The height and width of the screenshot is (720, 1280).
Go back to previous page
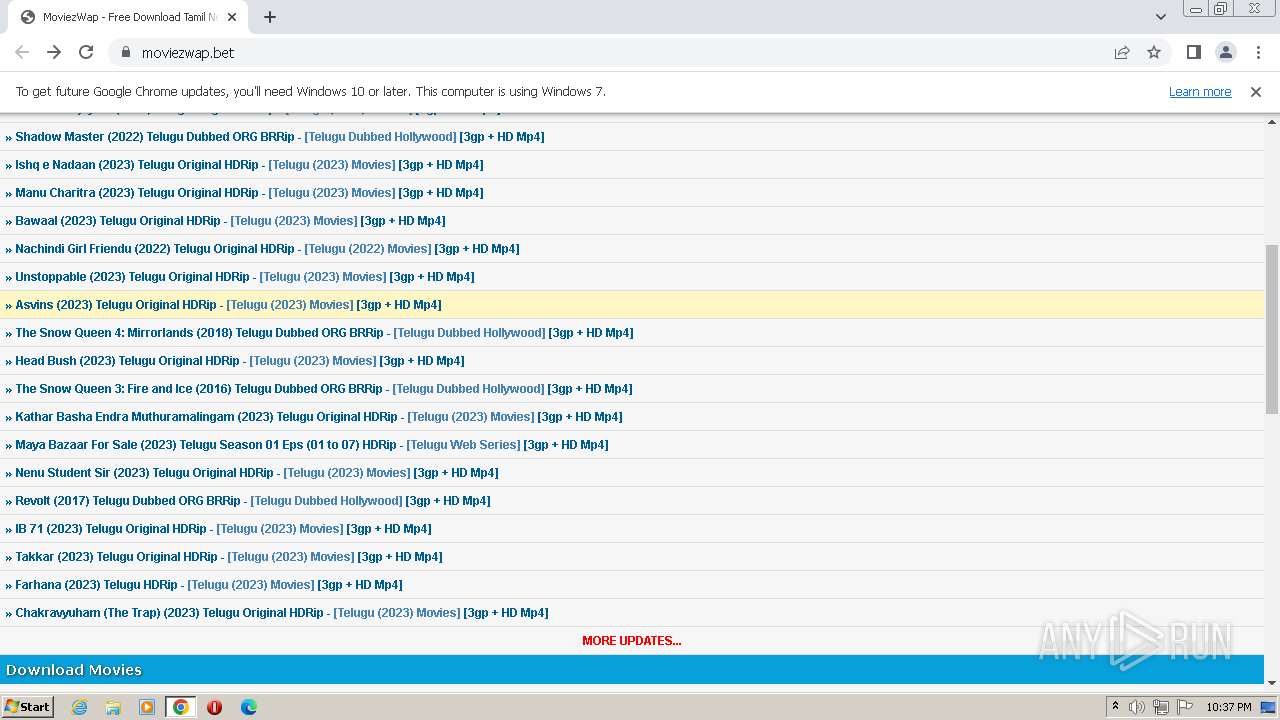tap(22, 52)
